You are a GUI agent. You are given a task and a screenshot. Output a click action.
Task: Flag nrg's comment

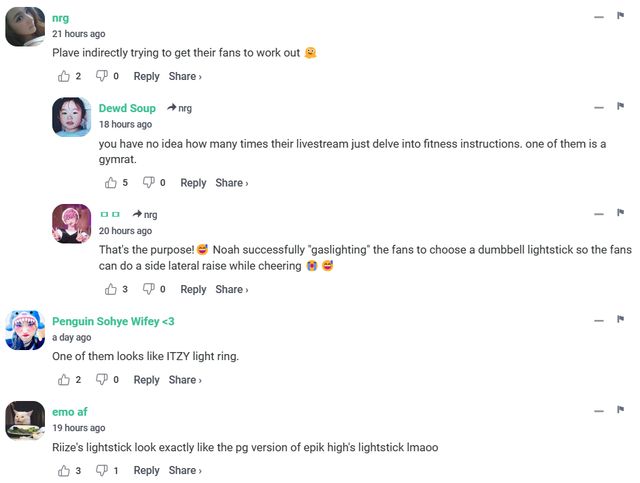[x=620, y=16]
